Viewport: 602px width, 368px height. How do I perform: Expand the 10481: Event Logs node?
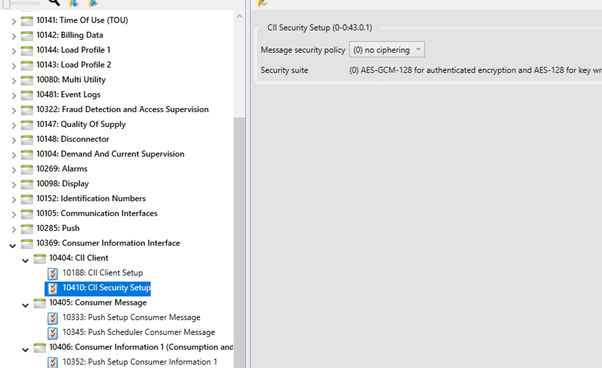14,96
